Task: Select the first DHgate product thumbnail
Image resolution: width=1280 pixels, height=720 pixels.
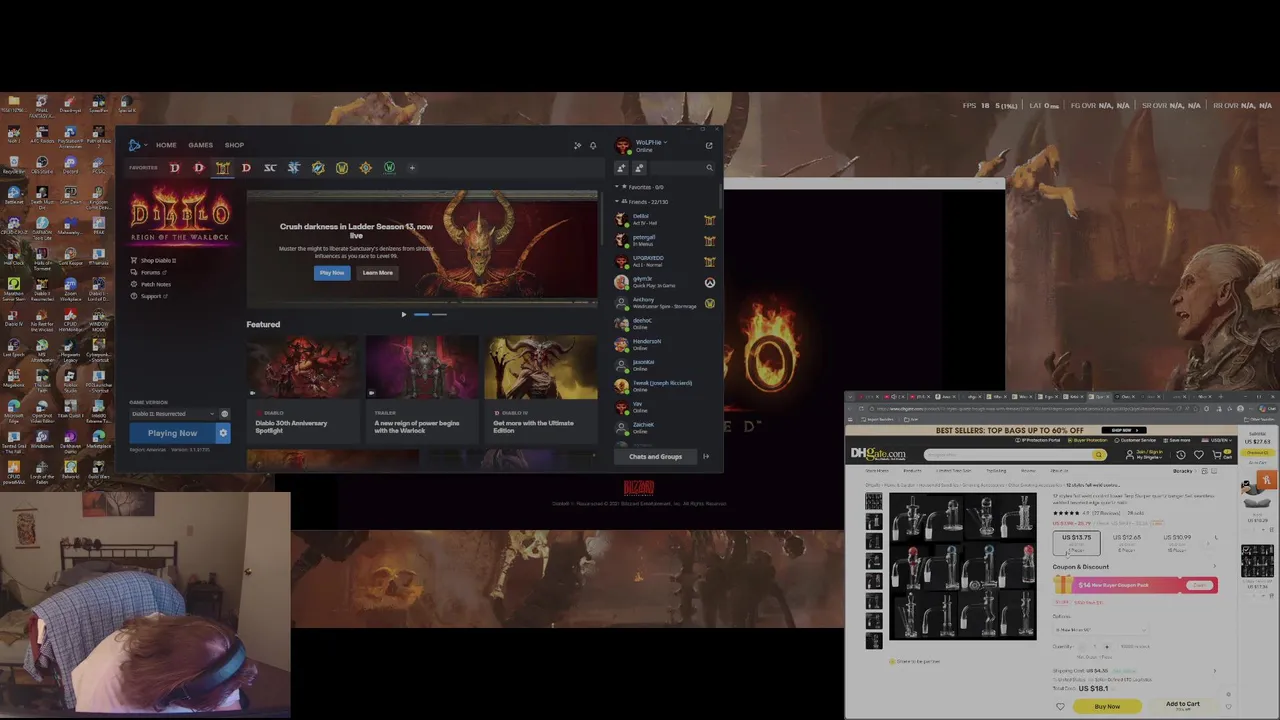Action: (873, 502)
